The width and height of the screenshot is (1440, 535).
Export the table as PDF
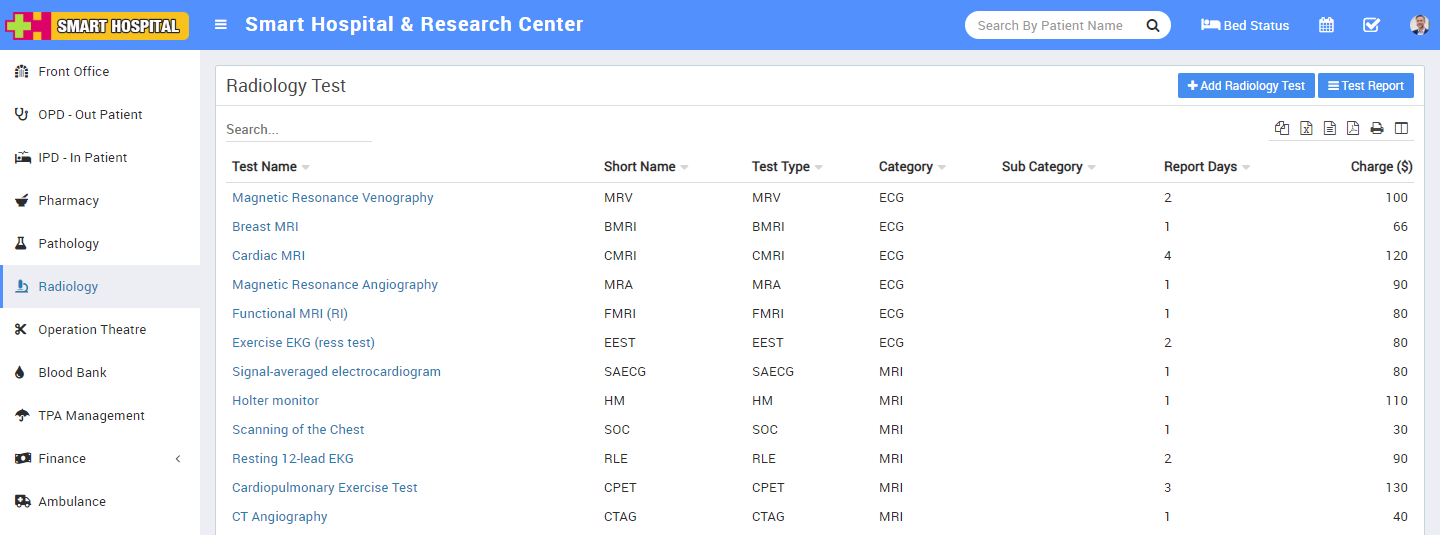coord(1353,128)
